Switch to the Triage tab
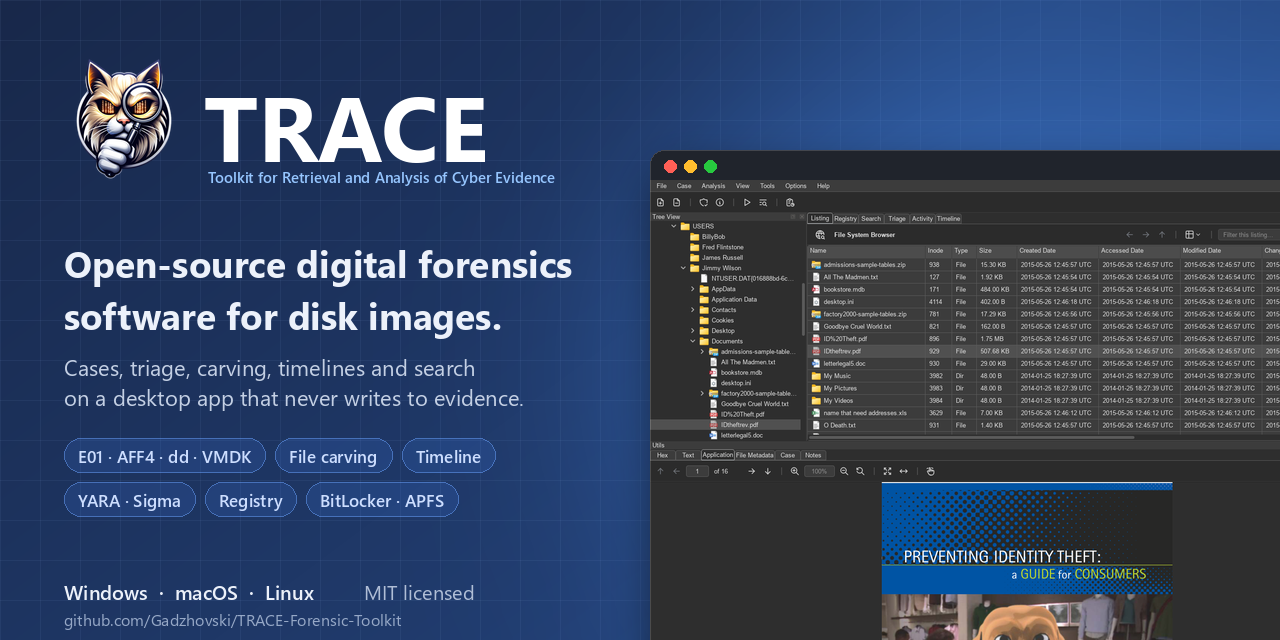This screenshot has height=640, width=1280. [897, 218]
